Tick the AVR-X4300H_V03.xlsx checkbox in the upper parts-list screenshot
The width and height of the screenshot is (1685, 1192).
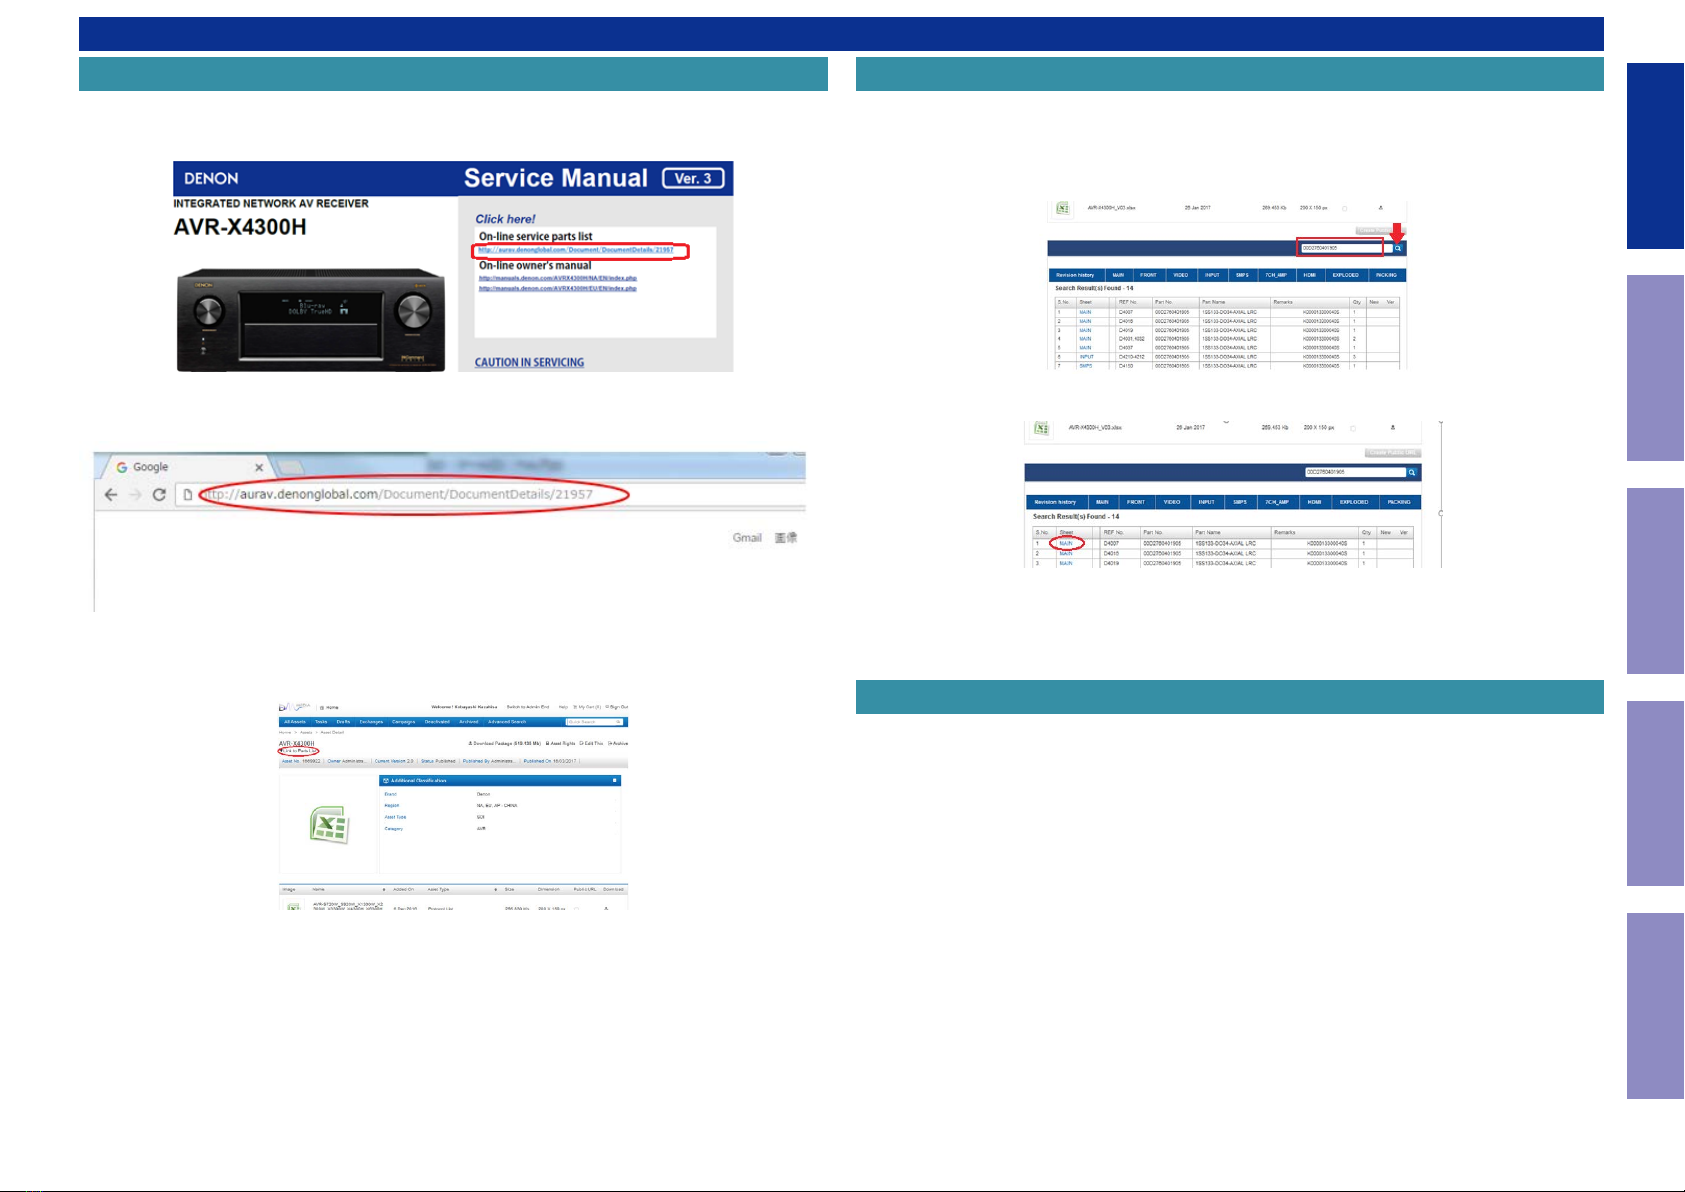click(x=1344, y=208)
